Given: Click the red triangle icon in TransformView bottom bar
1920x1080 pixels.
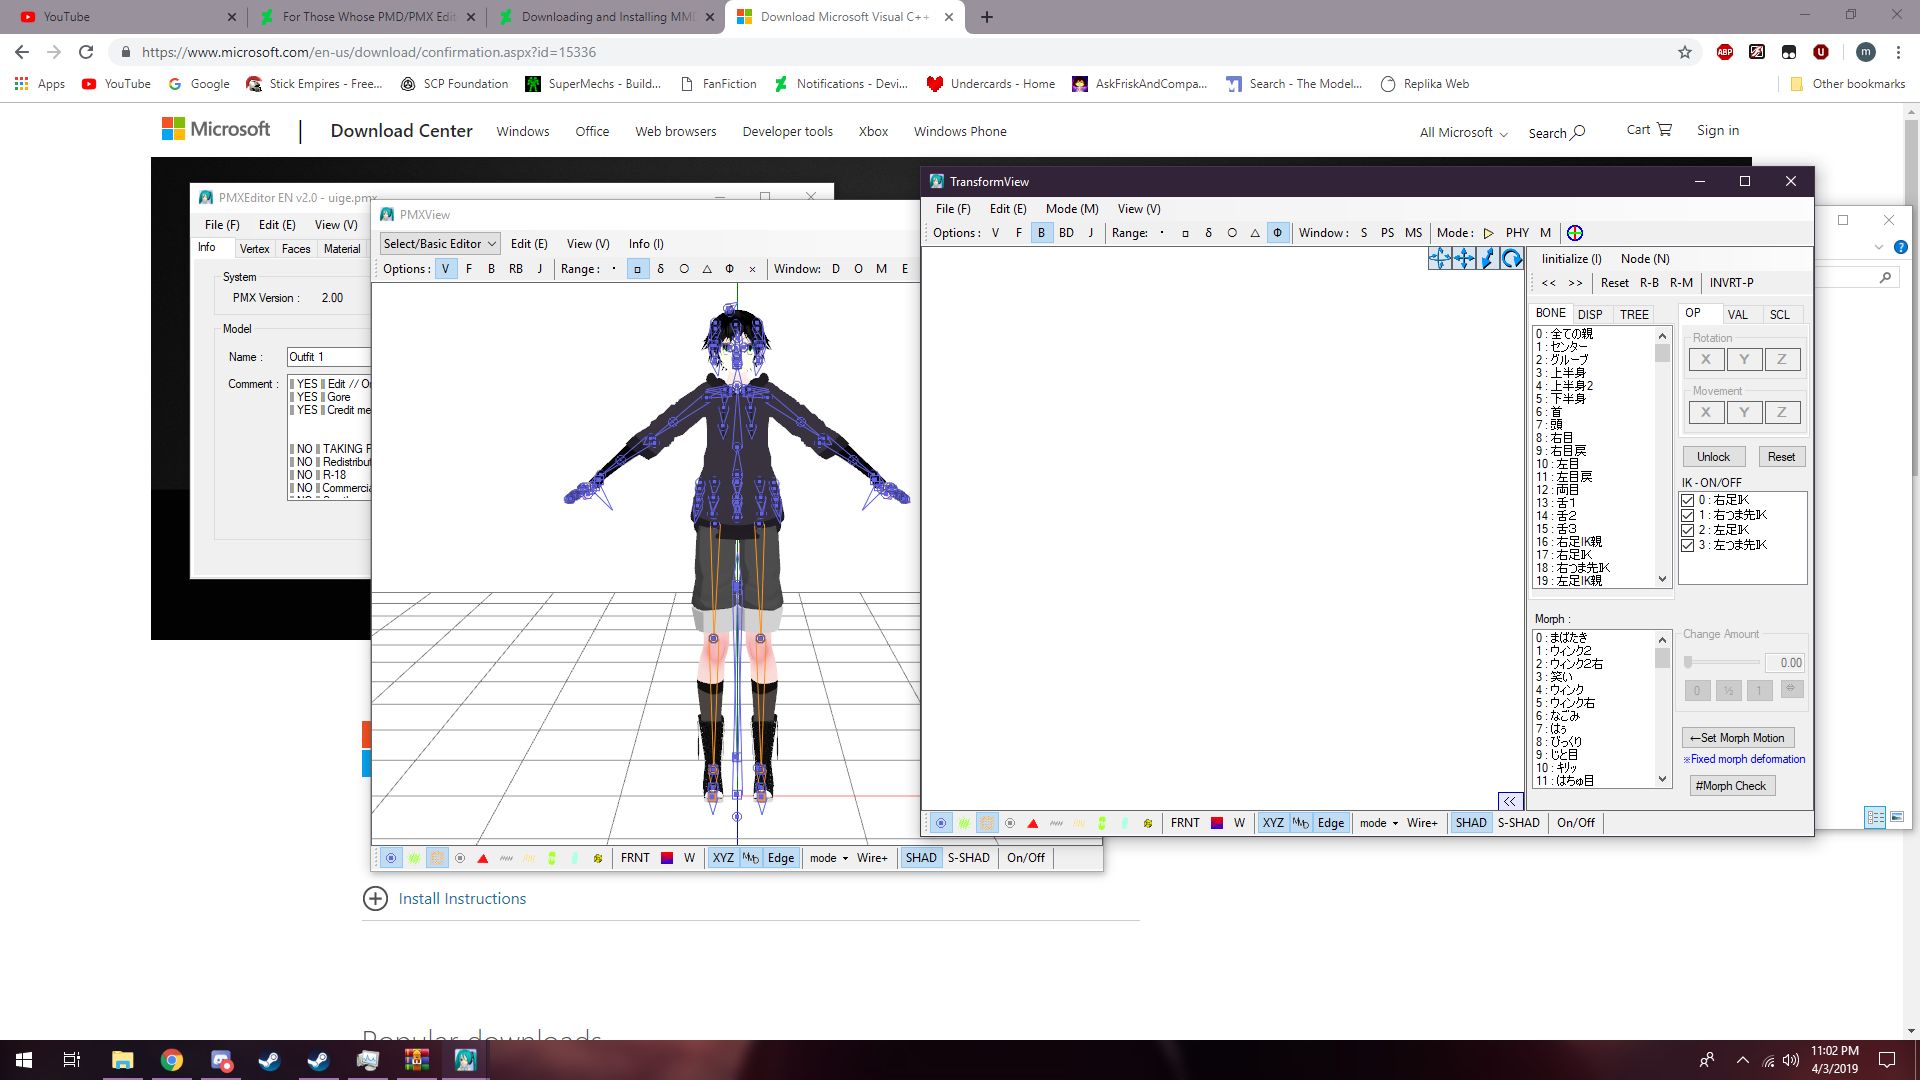Looking at the screenshot, I should pyautogui.click(x=1033, y=823).
